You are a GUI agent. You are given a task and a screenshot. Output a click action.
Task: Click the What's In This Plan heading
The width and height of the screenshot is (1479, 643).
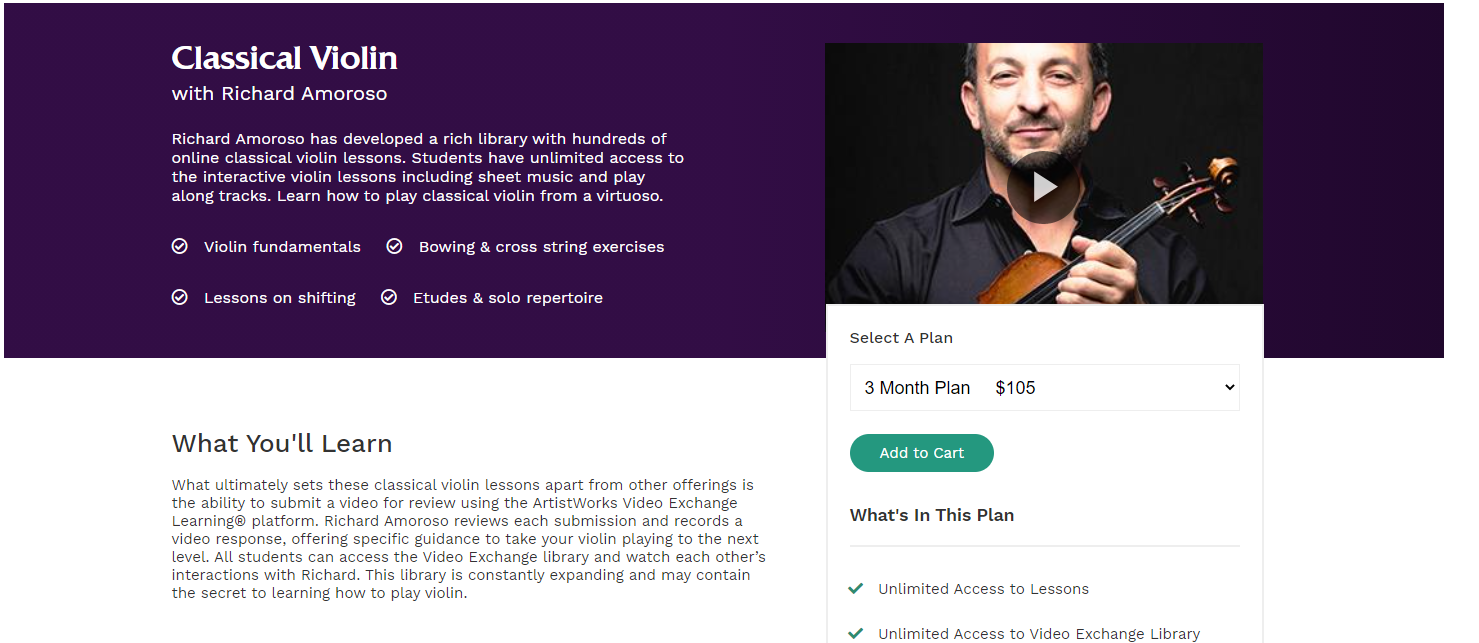[932, 515]
